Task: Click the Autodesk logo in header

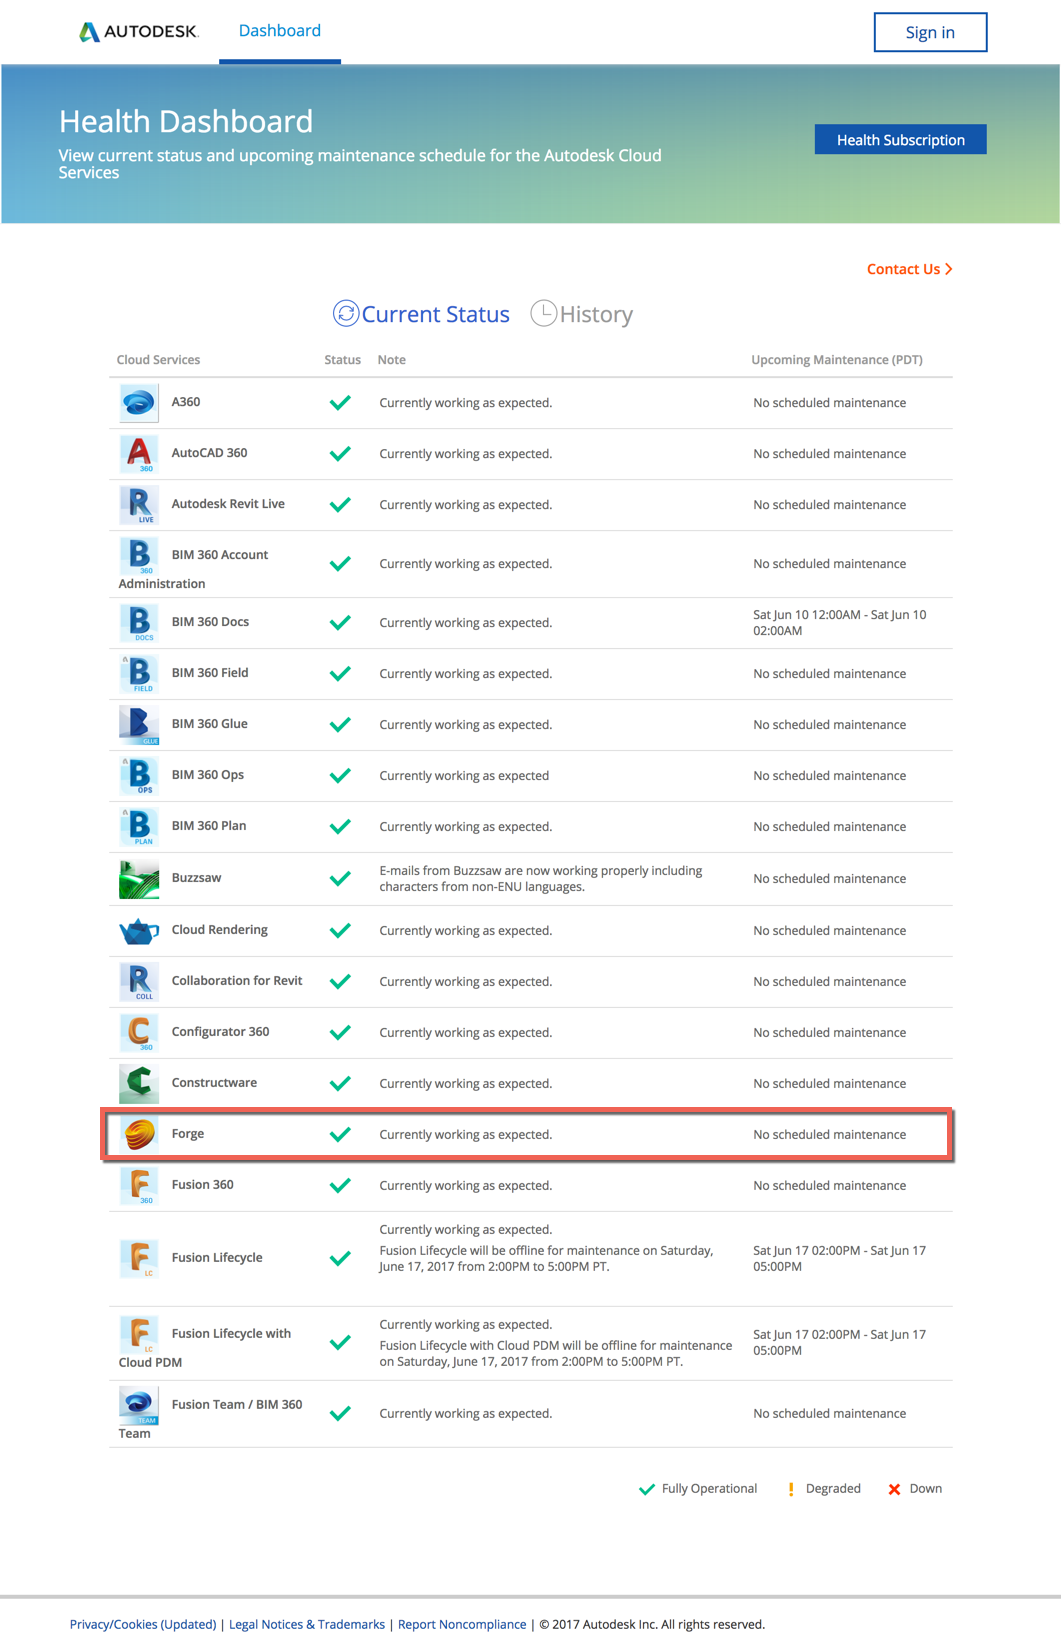Action: pyautogui.click(x=138, y=32)
